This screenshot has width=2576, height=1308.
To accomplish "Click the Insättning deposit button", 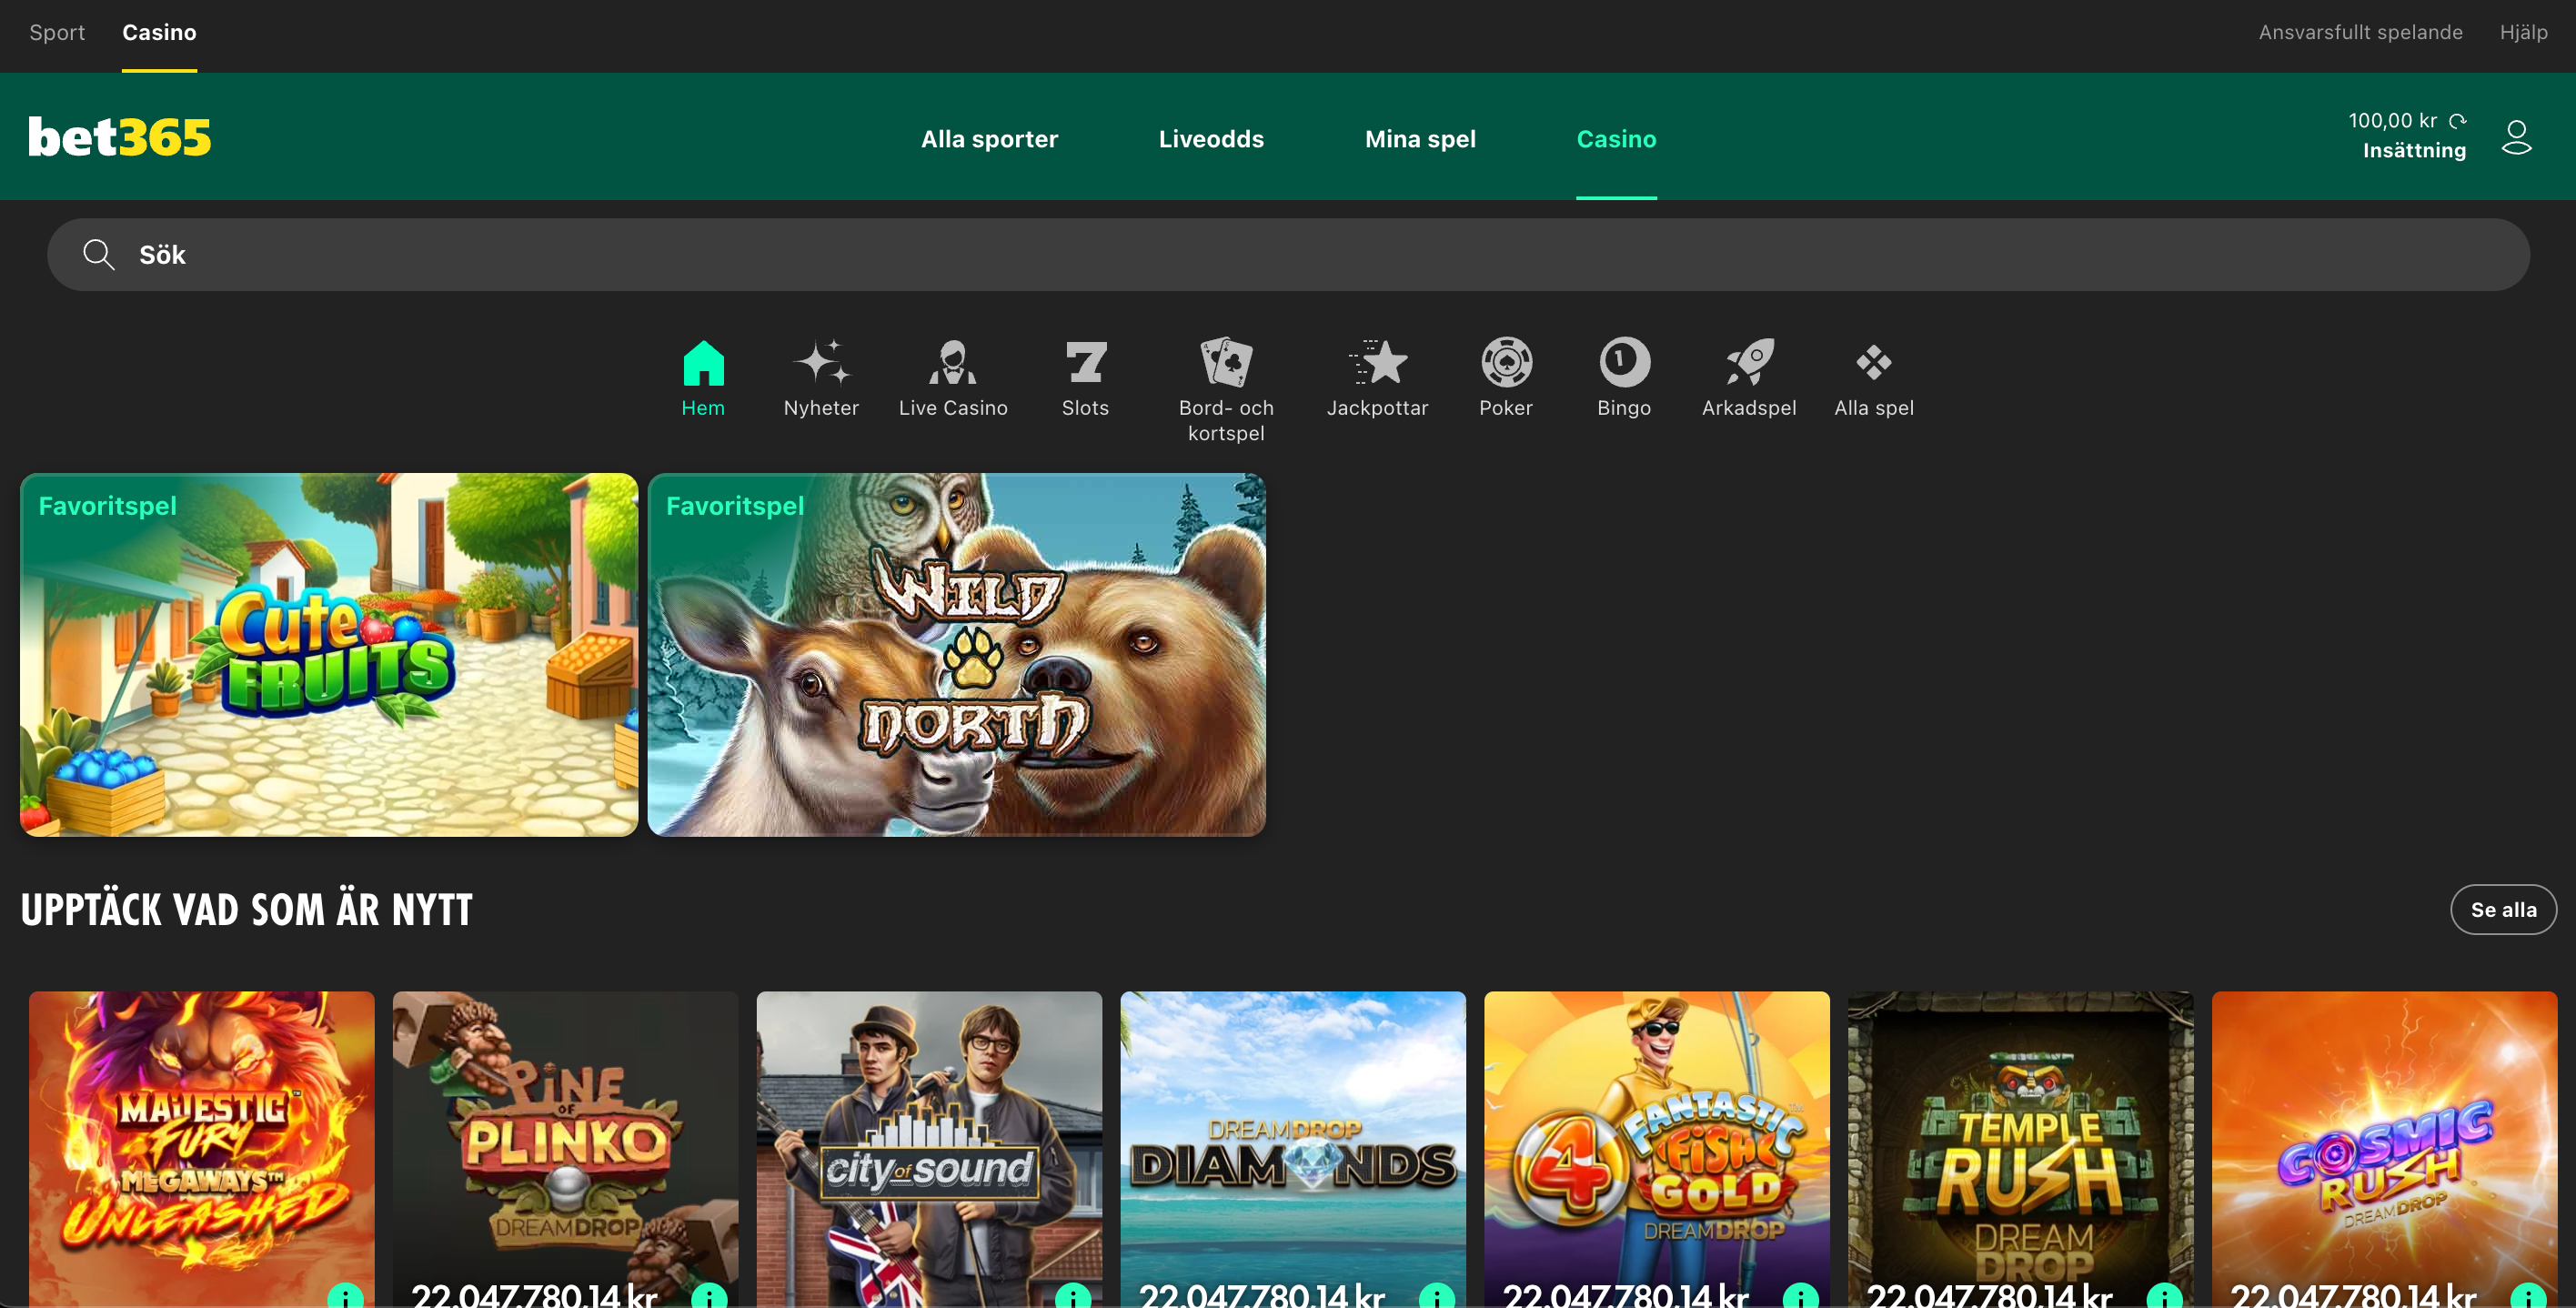I will tap(2414, 150).
